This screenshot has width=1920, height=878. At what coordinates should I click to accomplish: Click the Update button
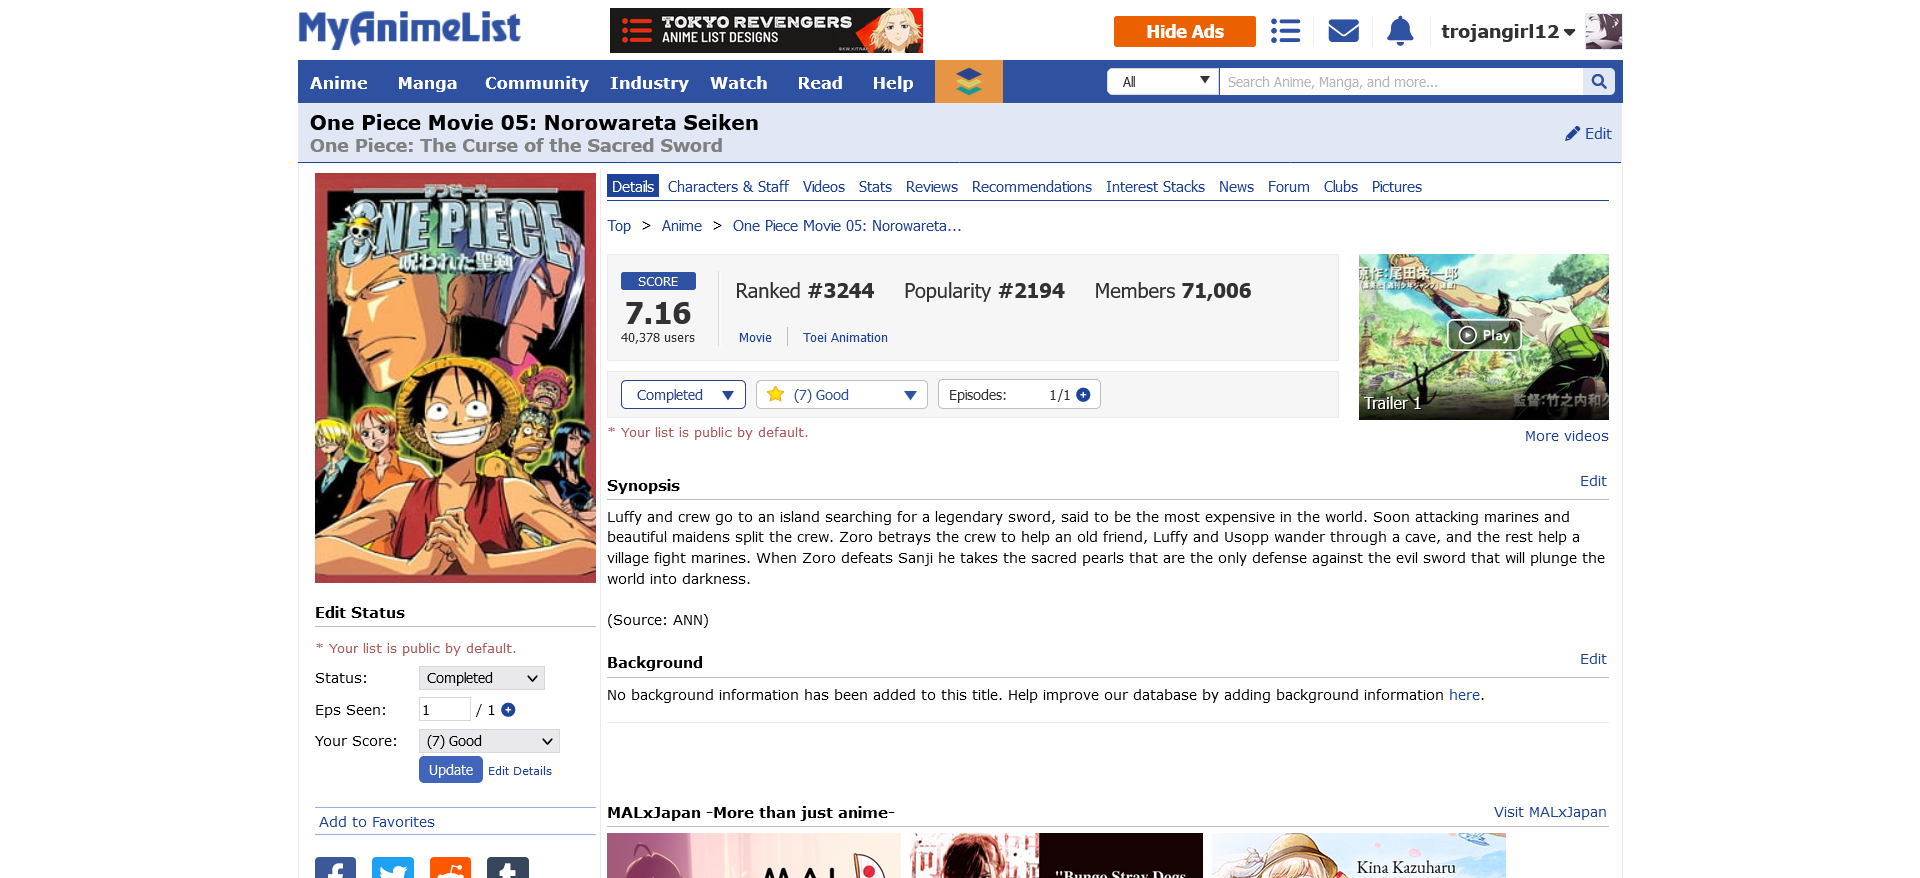click(x=451, y=770)
